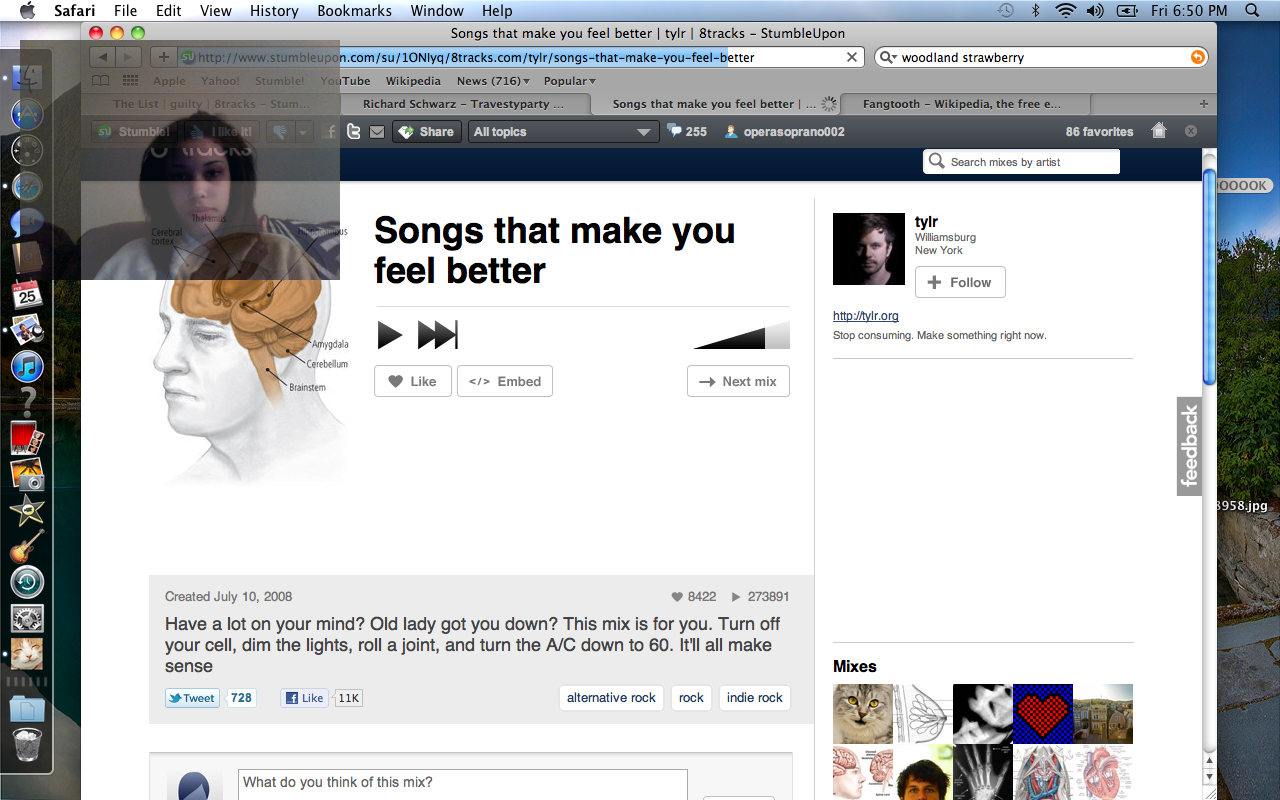Image resolution: width=1280 pixels, height=800 pixels.
Task: Go to the Next mix
Action: 738,381
